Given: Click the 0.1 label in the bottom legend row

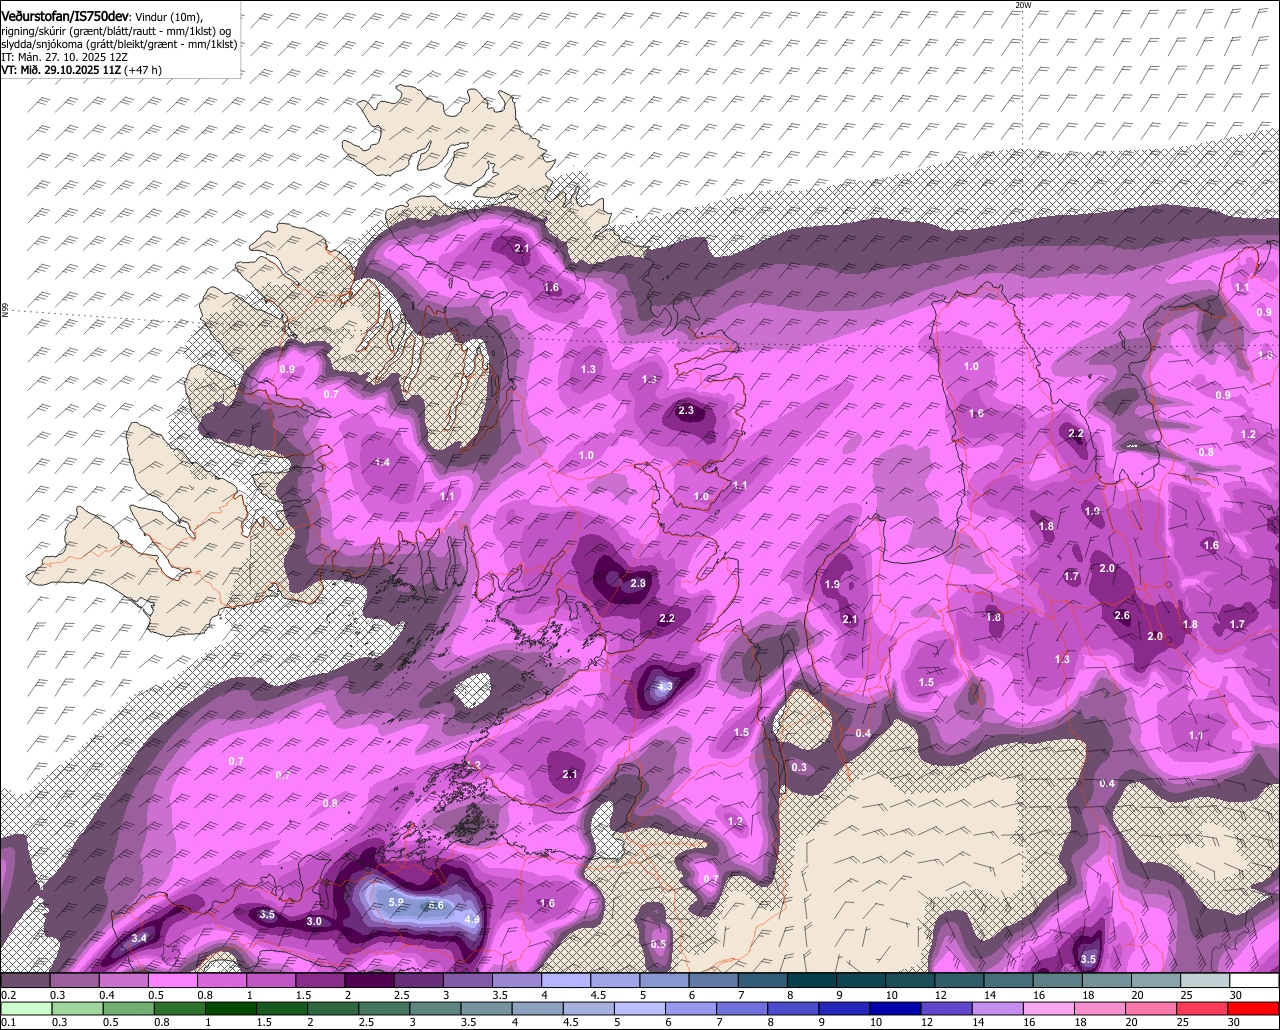Looking at the screenshot, I should (x=8, y=1022).
